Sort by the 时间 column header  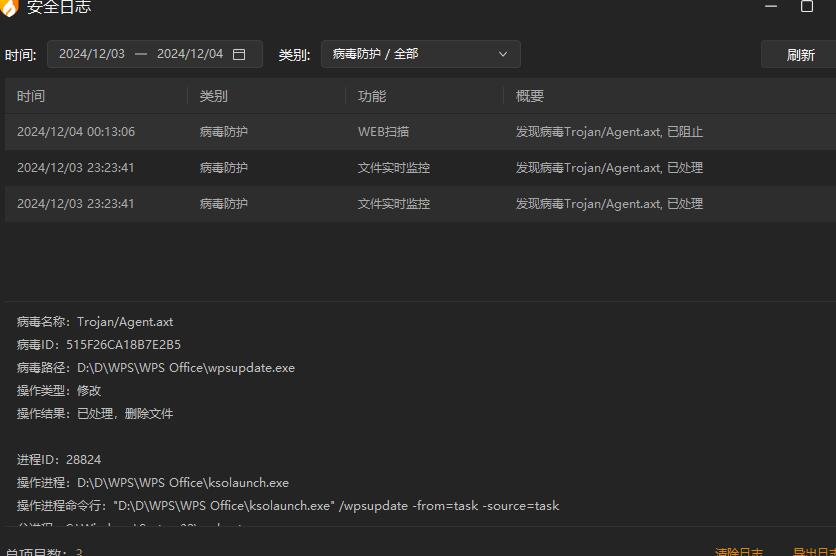[x=31, y=96]
